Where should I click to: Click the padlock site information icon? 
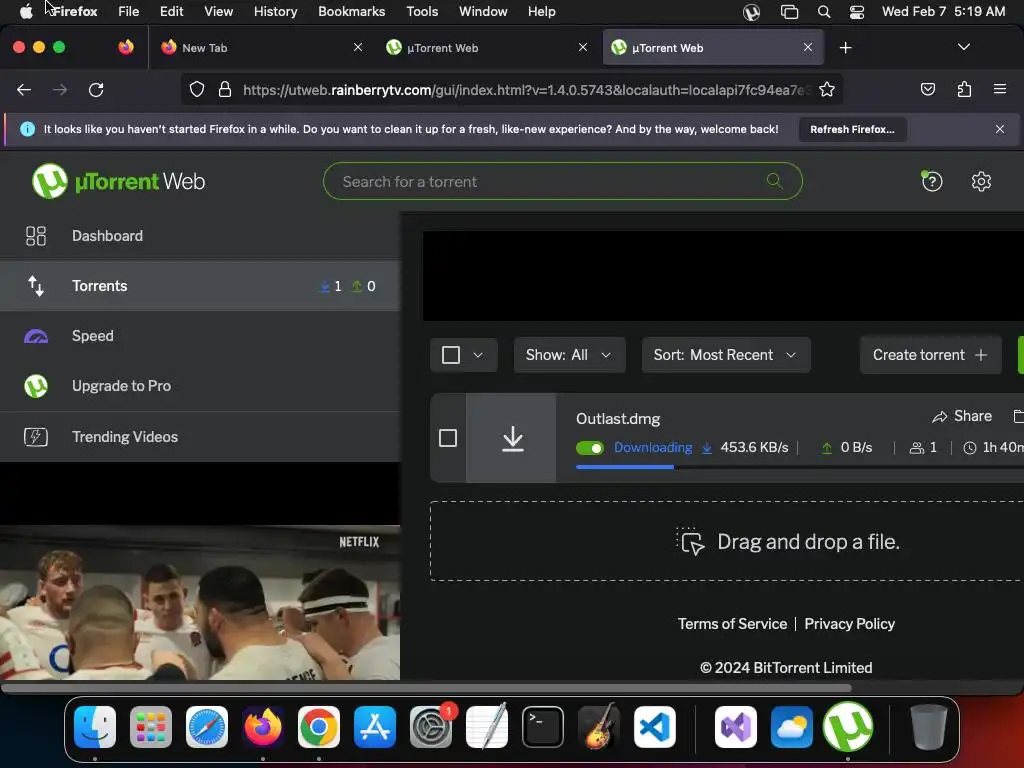pyautogui.click(x=225, y=89)
